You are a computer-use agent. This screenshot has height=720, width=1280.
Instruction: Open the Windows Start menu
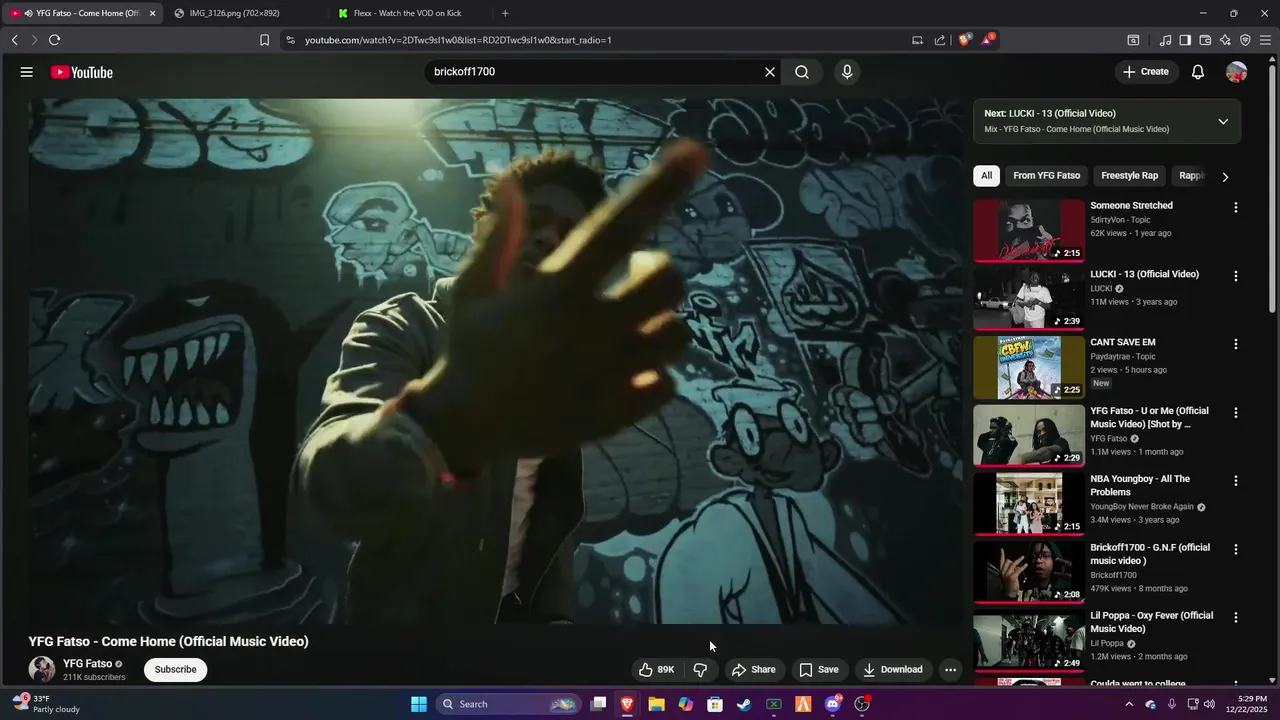click(419, 704)
